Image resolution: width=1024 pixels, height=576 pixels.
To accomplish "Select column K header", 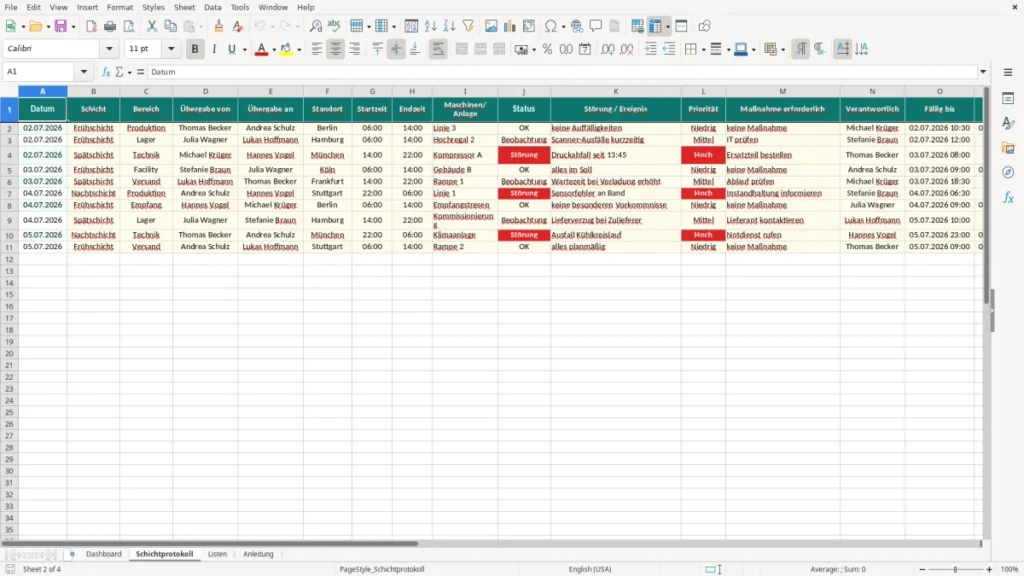I will tap(615, 91).
